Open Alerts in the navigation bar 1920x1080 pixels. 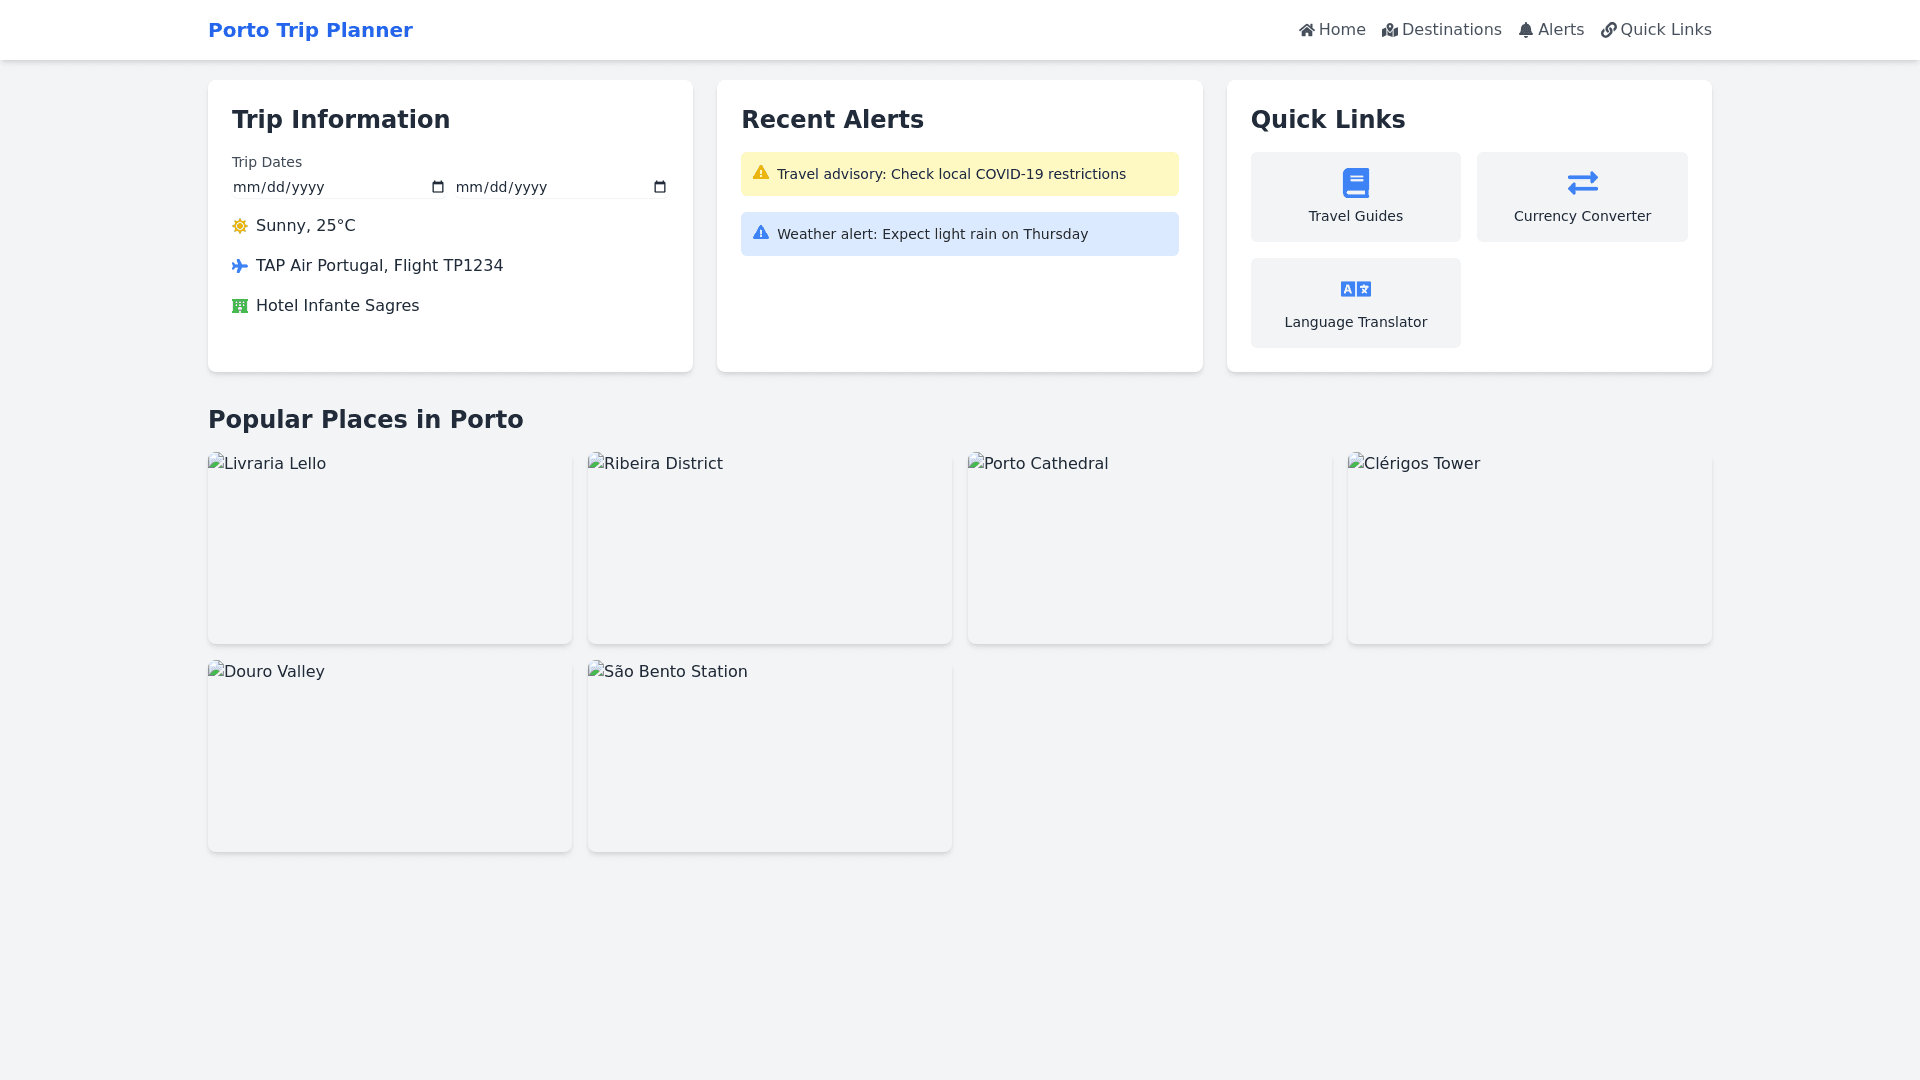(1551, 30)
